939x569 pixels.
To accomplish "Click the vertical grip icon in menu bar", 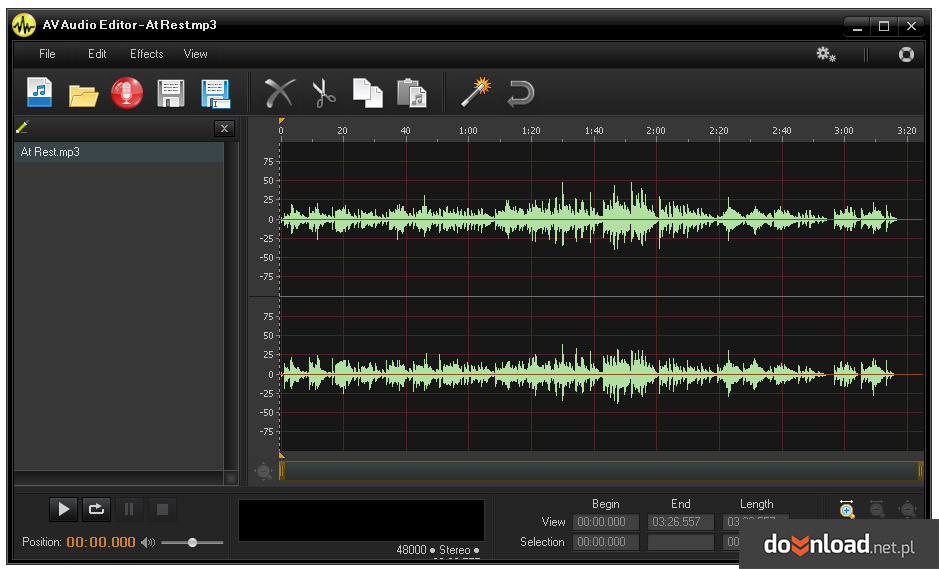I will [x=865, y=55].
